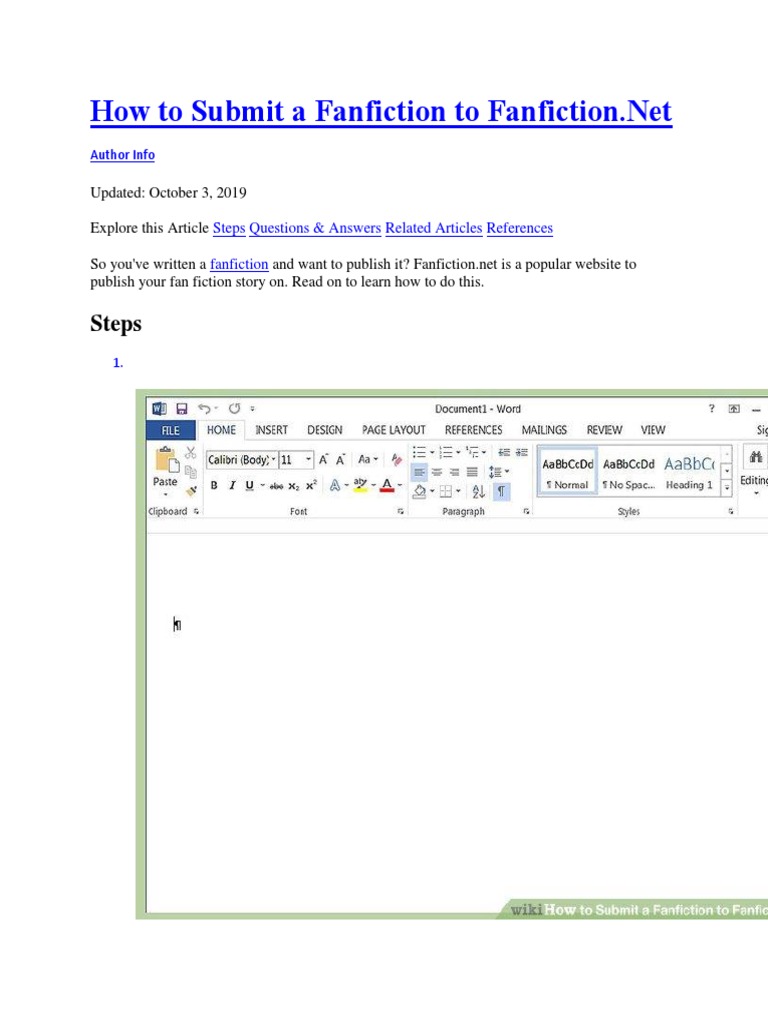Screen dimensions: 768x1024
Task: Open the article title link
Action: [381, 111]
